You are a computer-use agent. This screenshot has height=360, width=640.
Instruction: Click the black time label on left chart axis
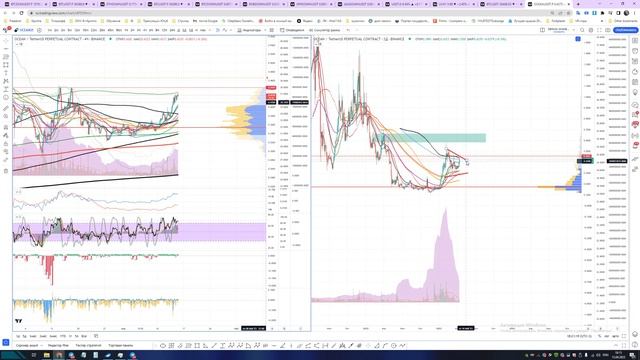coord(253,328)
